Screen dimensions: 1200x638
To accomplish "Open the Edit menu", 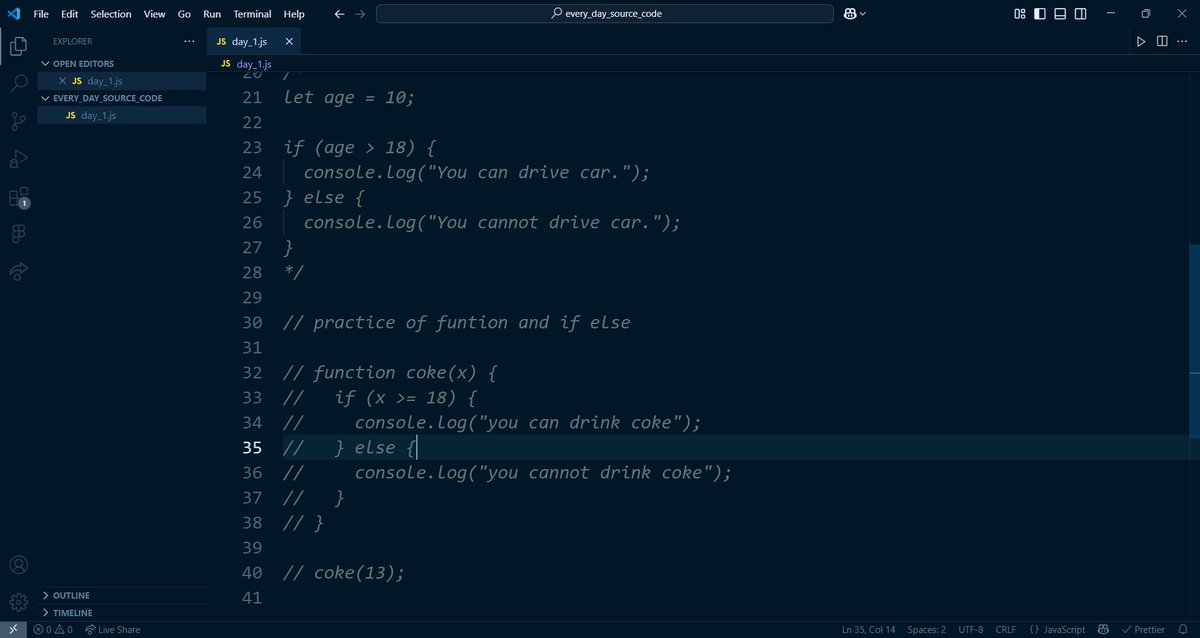I will [x=69, y=14].
